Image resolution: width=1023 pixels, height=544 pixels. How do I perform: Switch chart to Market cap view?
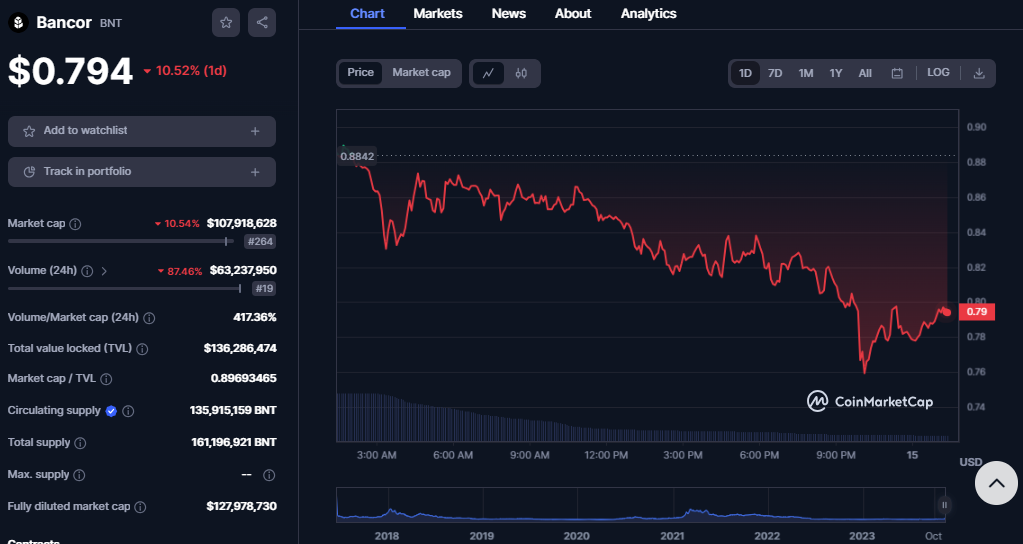click(x=421, y=73)
